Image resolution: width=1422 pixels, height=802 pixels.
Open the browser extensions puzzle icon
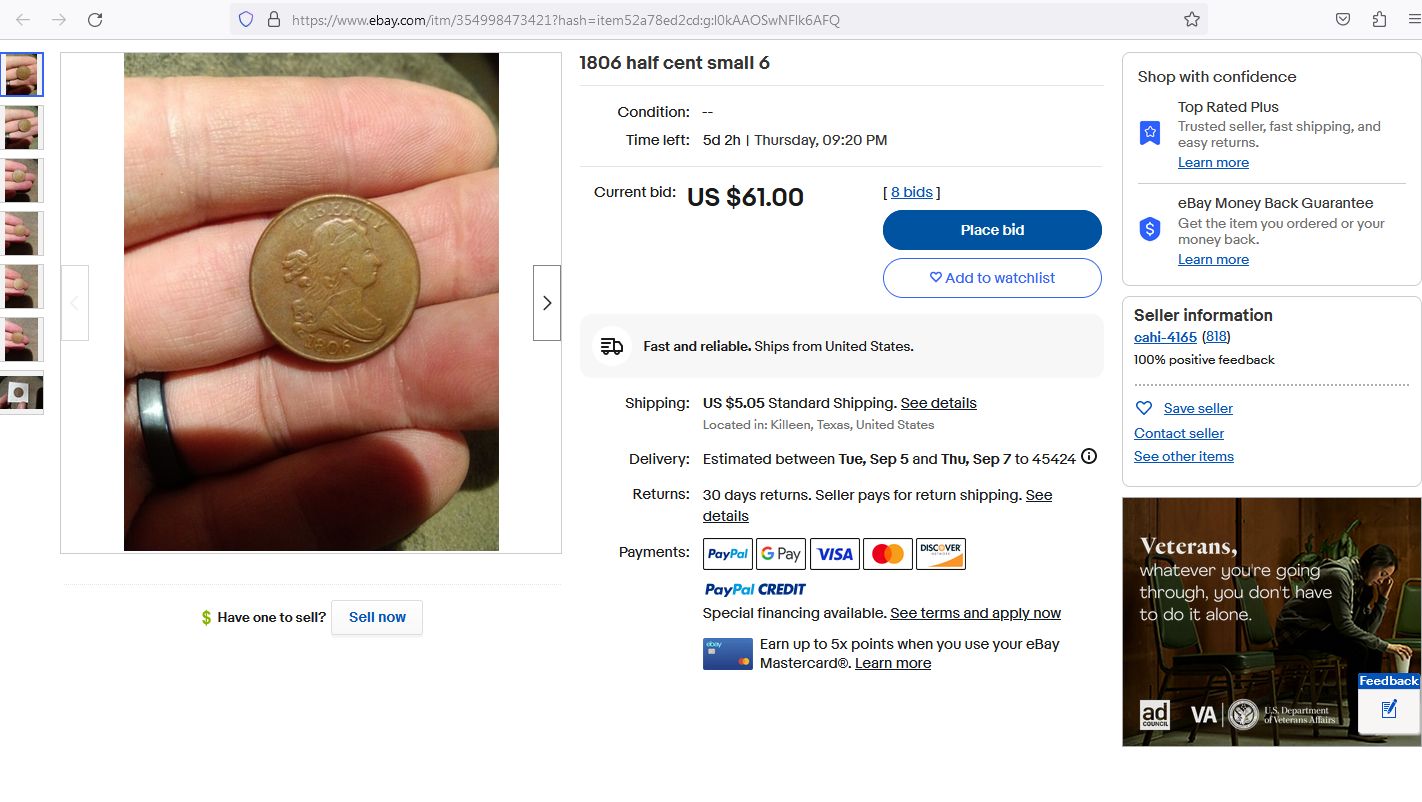1379,19
